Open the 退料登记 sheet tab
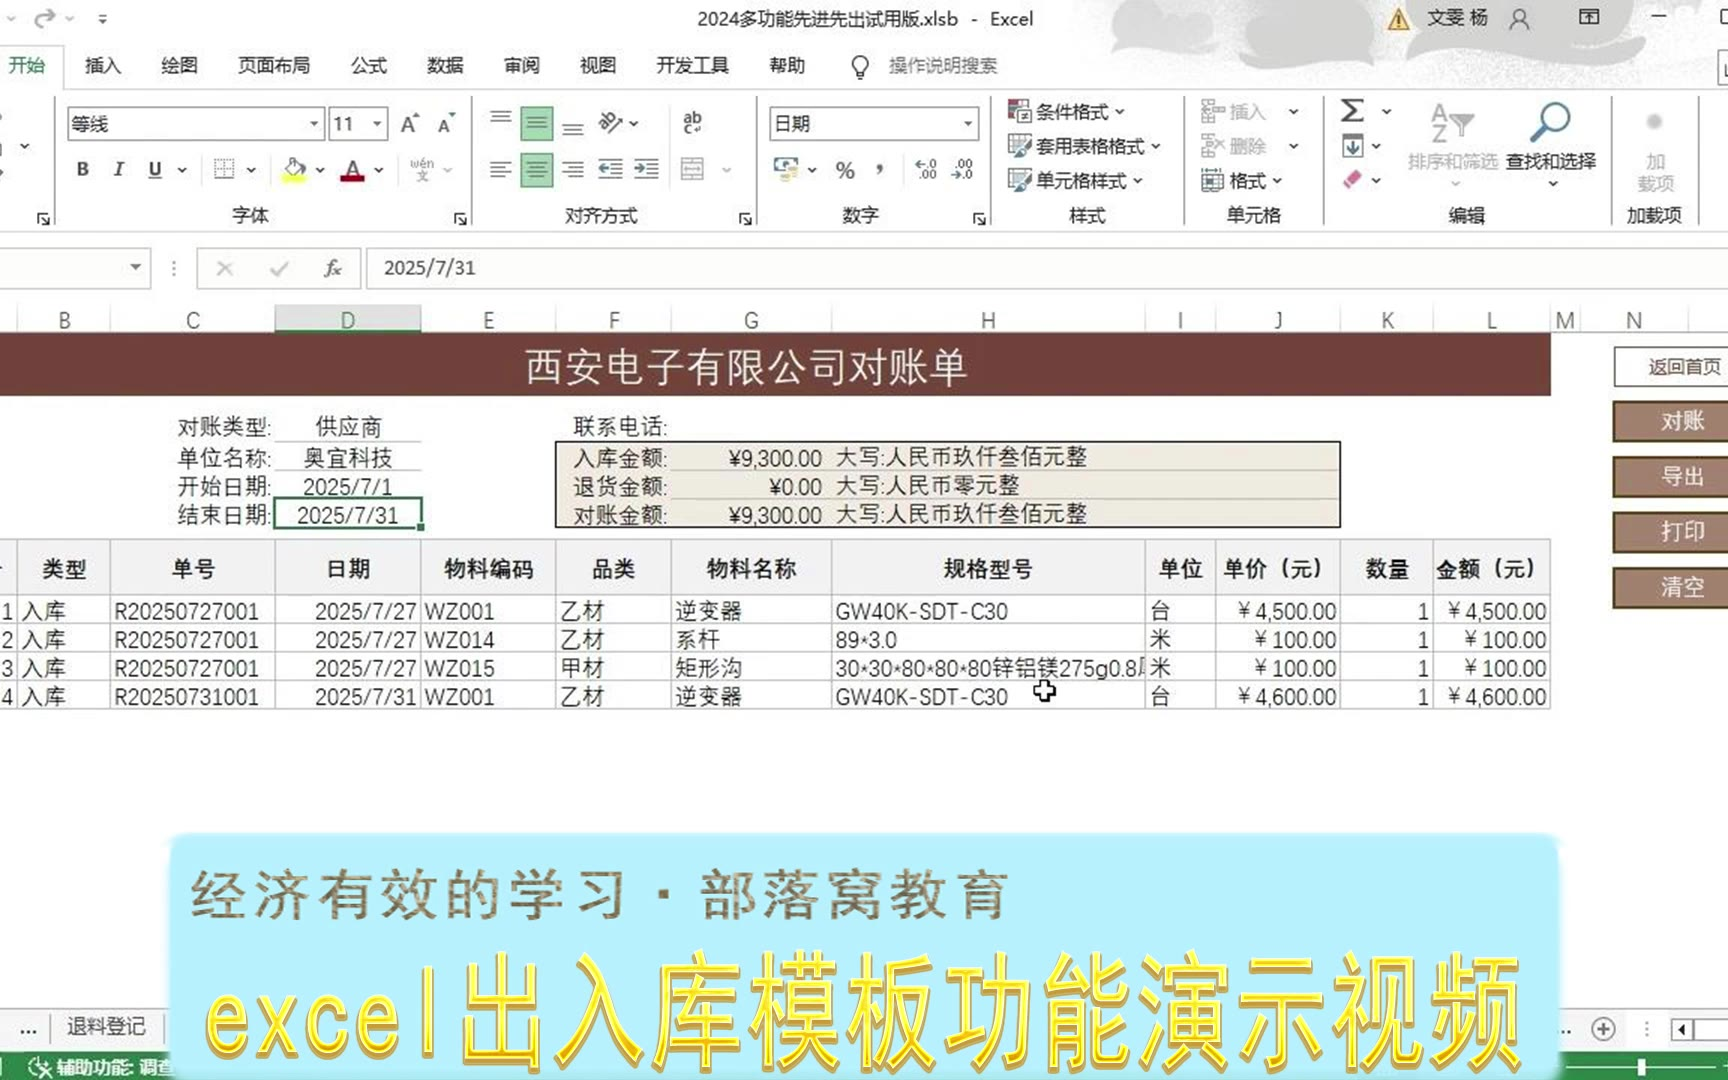 click(106, 1027)
